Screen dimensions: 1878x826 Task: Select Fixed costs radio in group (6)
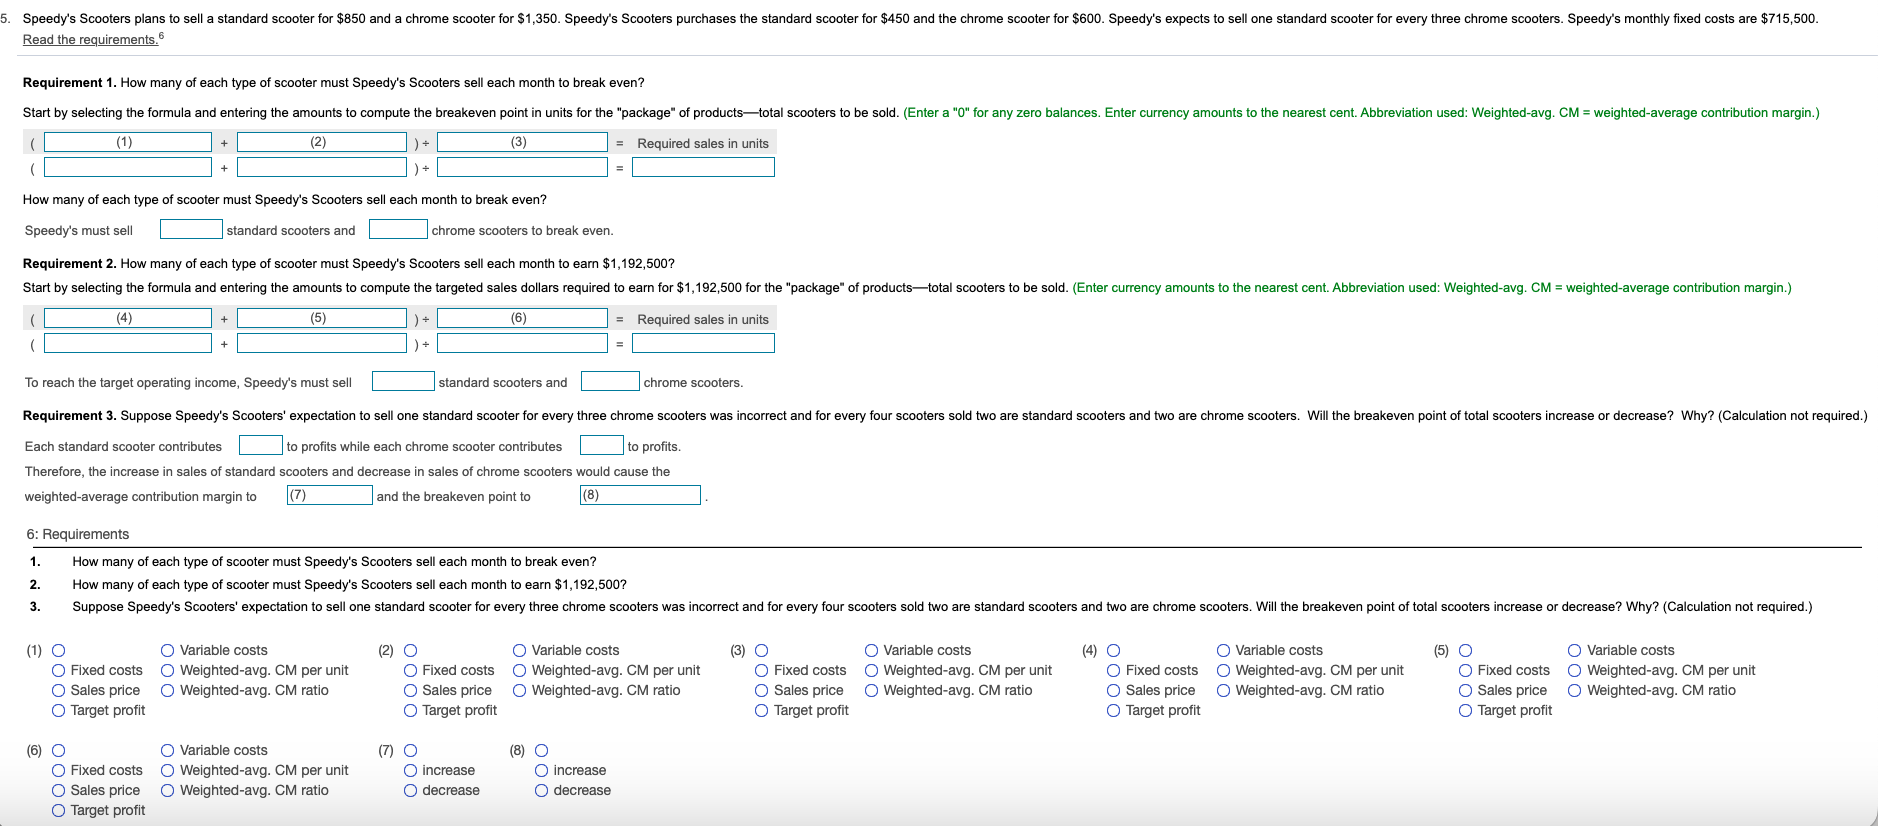59,771
